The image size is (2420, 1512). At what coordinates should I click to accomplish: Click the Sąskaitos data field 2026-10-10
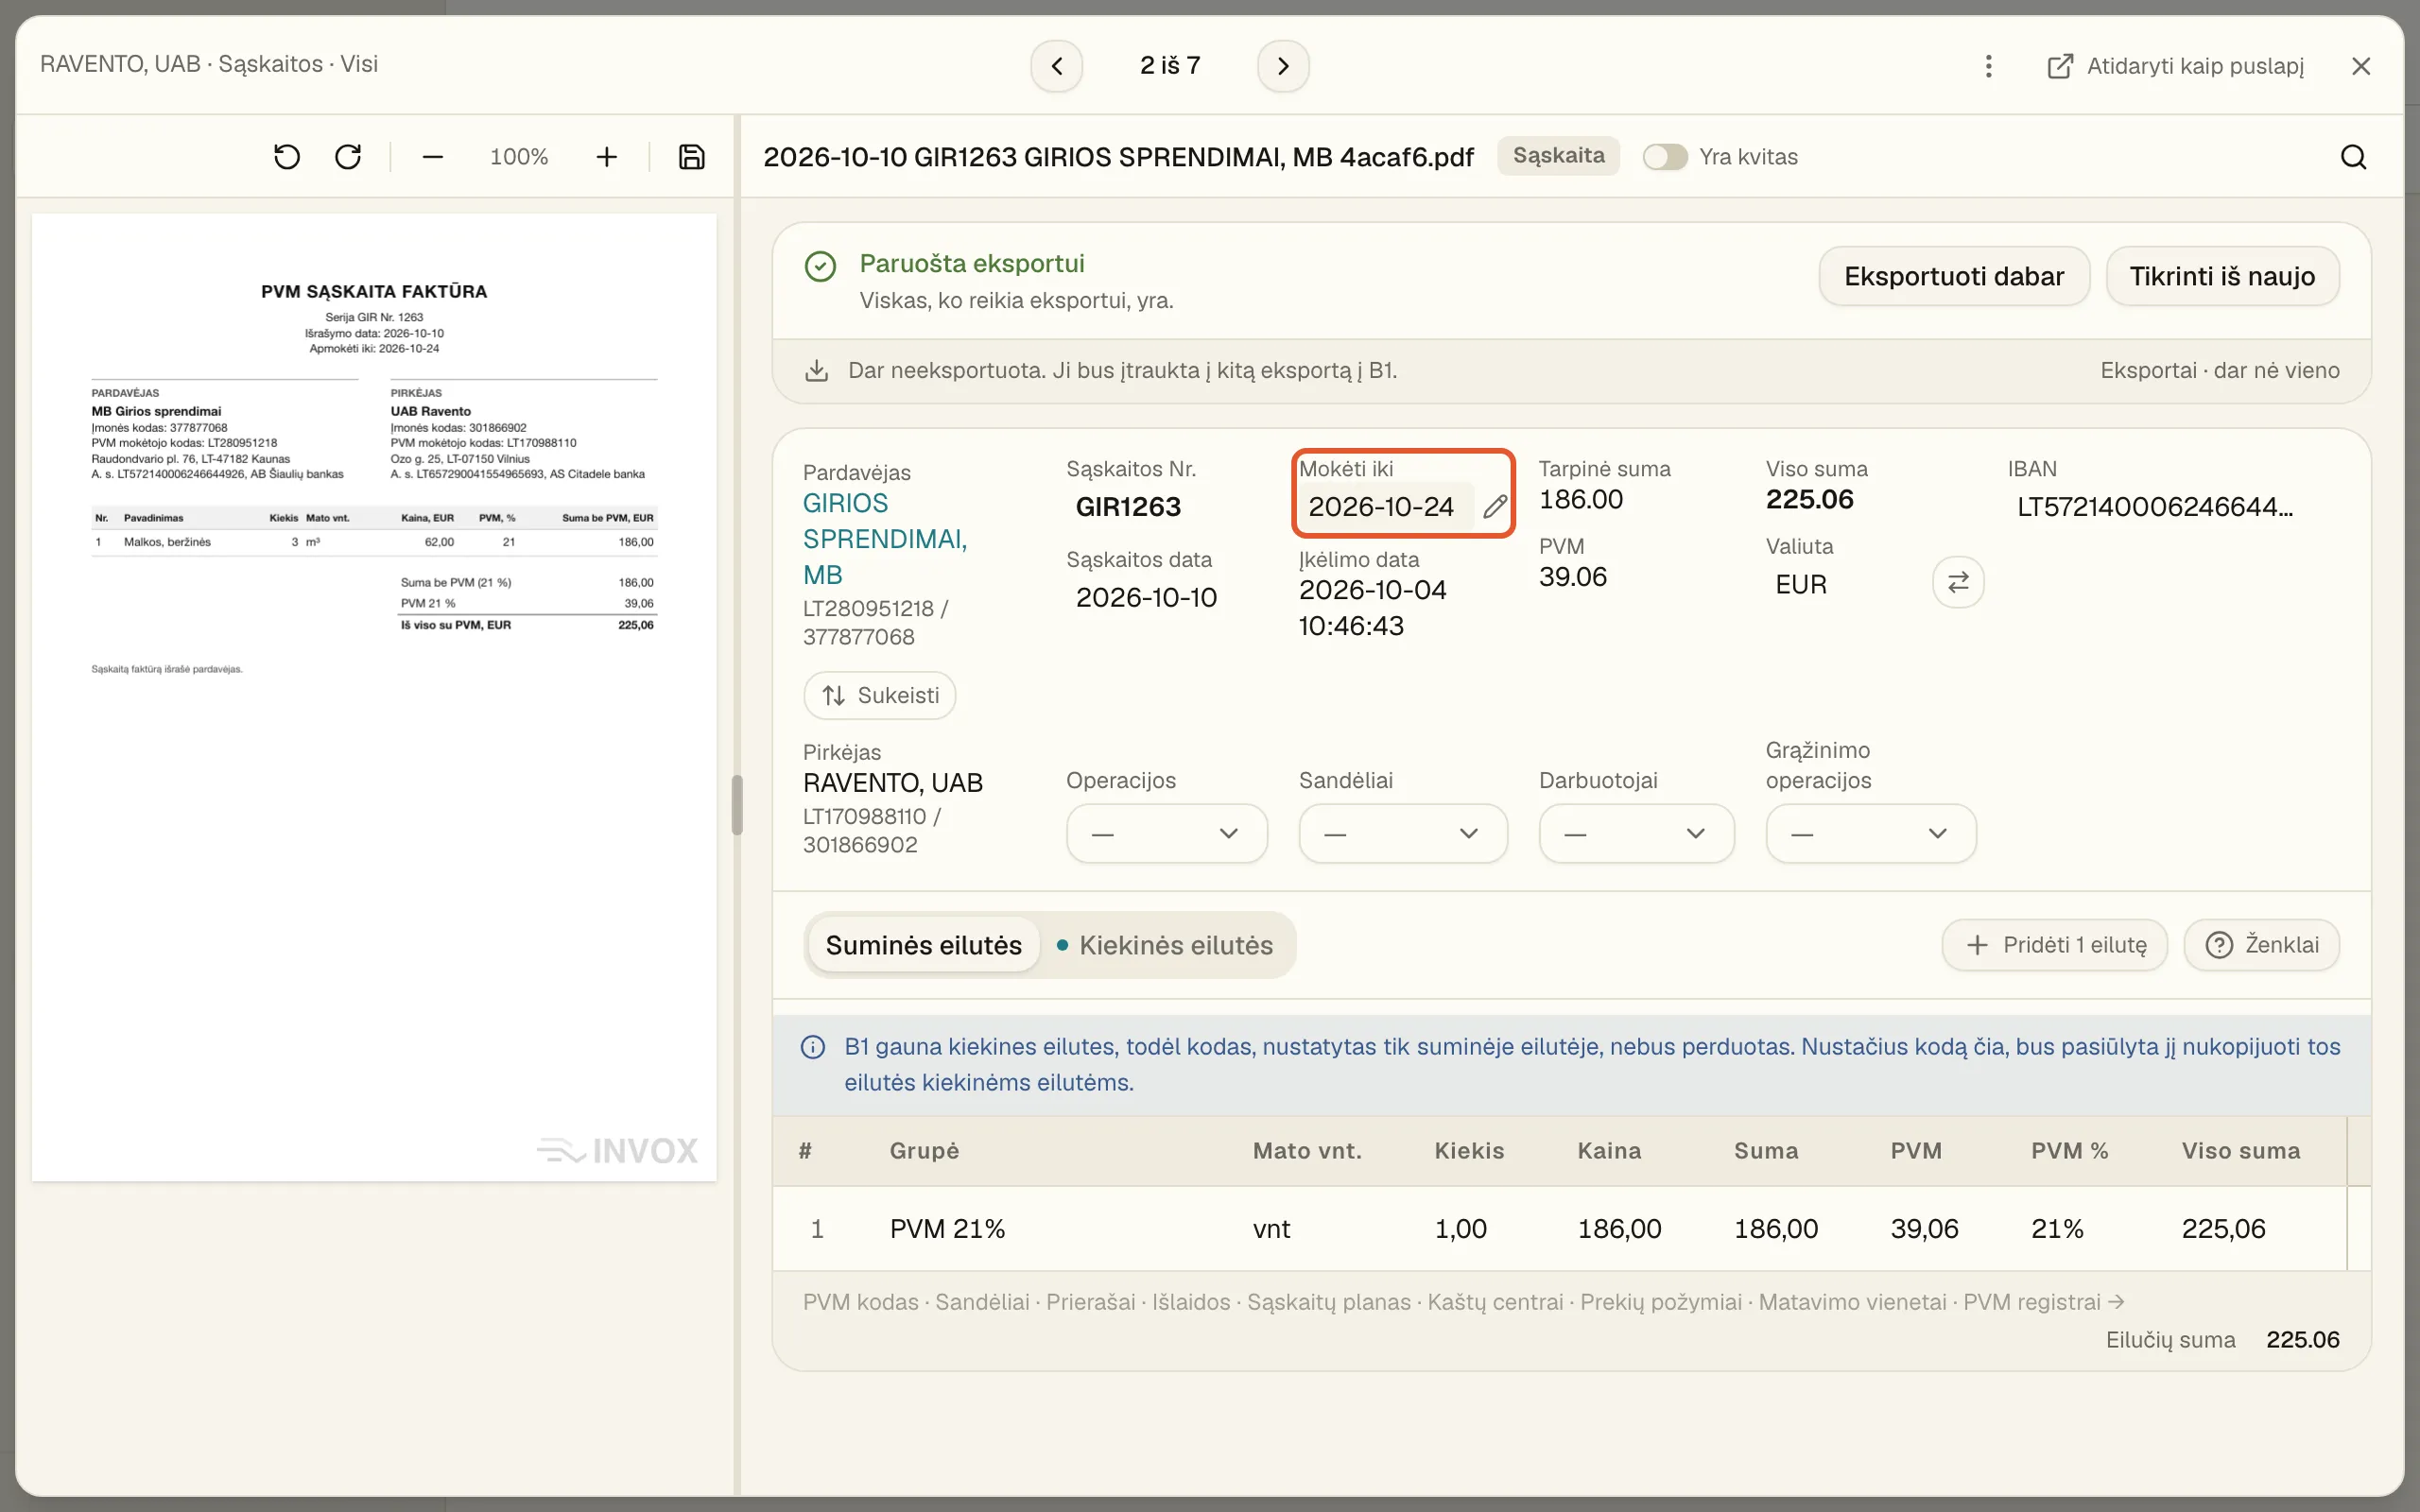click(x=1146, y=598)
